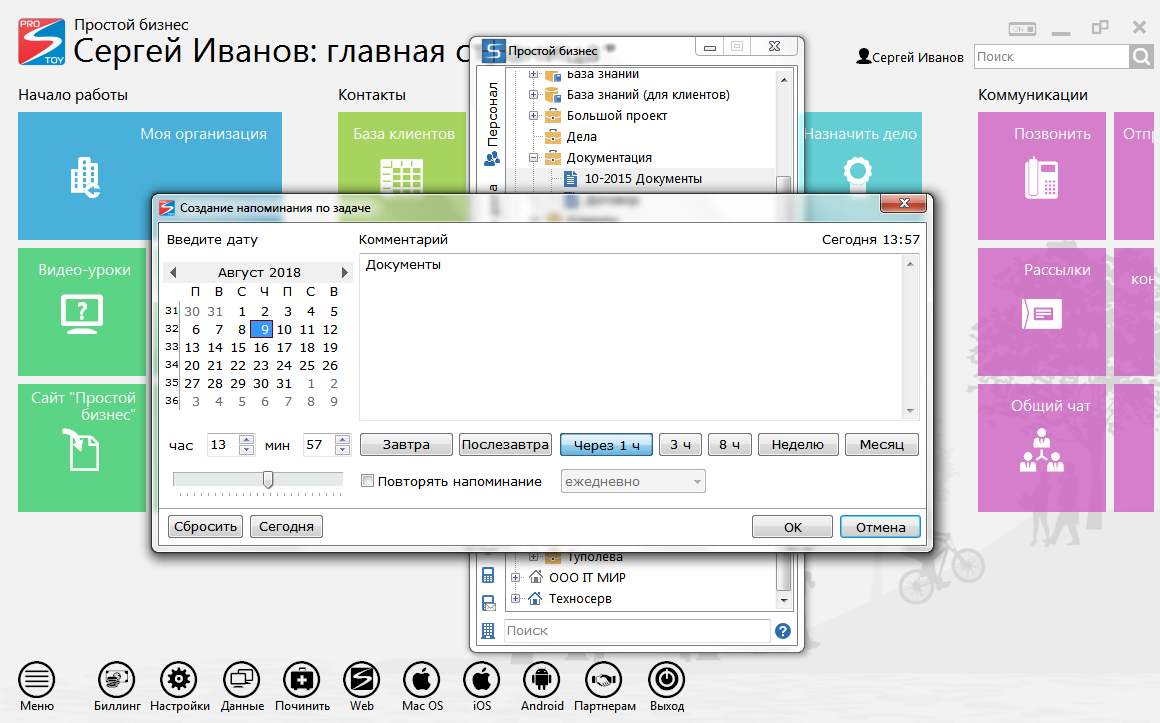Click the Сергей Иванов user profile label
Image resolution: width=1160 pixels, height=723 pixels.
(x=910, y=57)
